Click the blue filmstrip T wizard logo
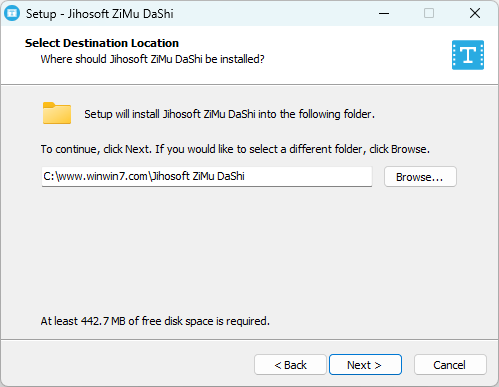 click(468, 55)
